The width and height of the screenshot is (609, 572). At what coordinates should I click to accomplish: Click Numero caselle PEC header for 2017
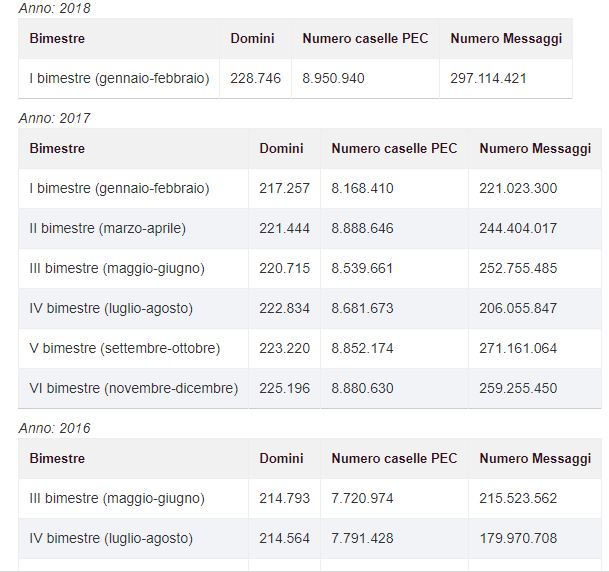click(394, 148)
